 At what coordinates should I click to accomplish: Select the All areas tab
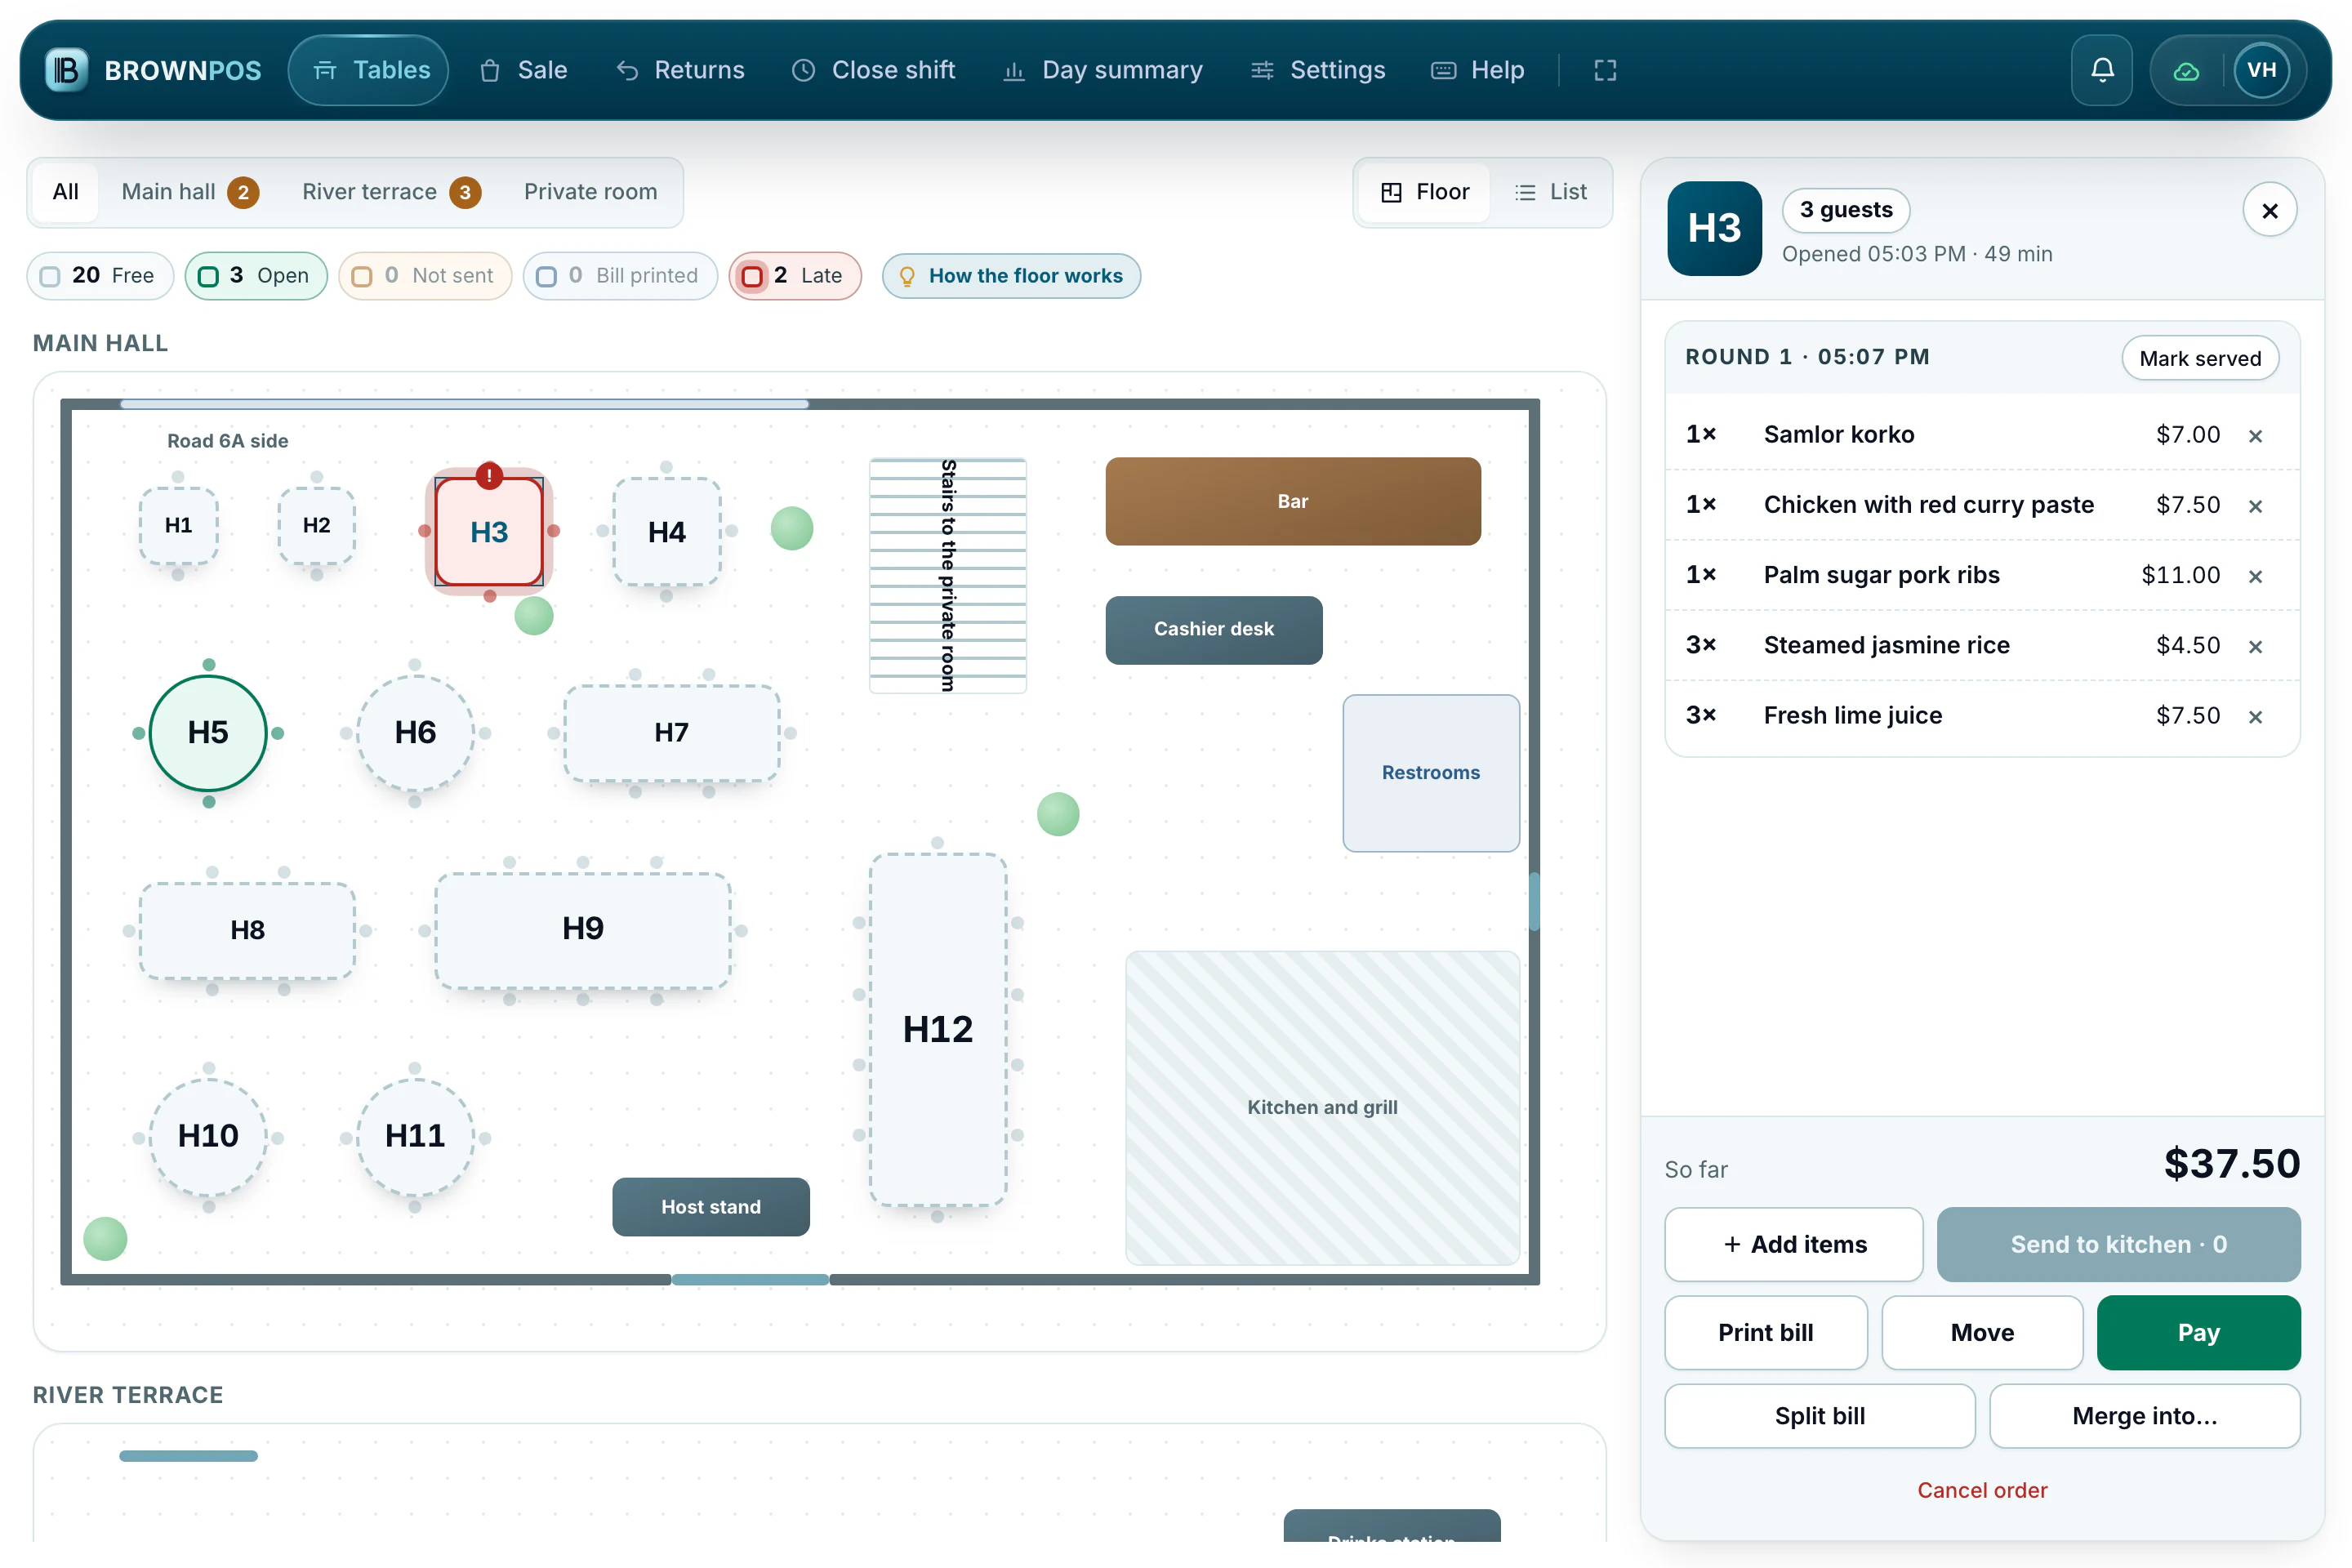(66, 192)
